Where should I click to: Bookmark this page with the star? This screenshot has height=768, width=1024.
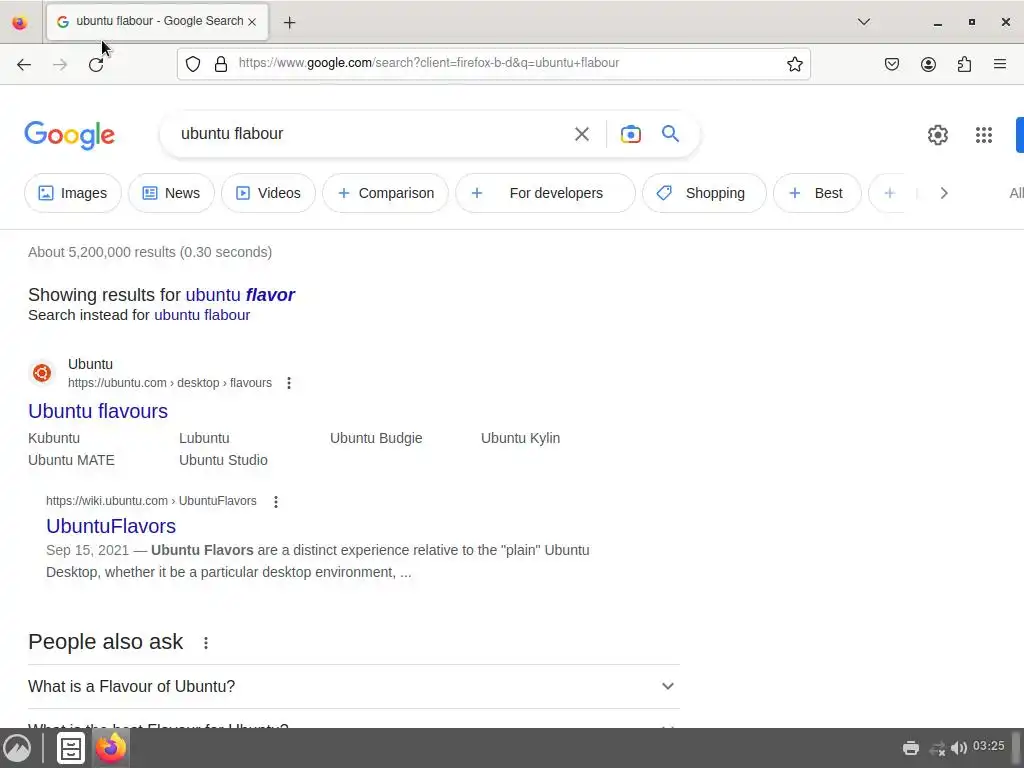[794, 64]
